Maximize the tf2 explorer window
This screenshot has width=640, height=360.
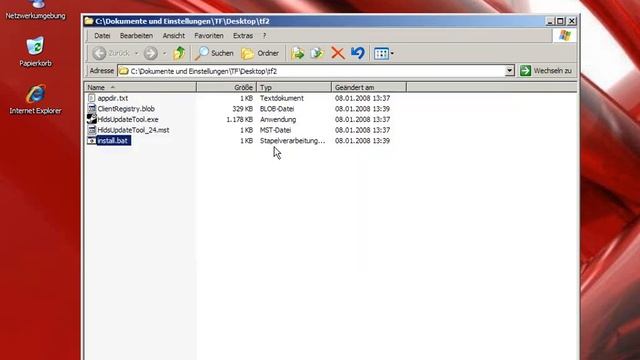click(x=560, y=21)
